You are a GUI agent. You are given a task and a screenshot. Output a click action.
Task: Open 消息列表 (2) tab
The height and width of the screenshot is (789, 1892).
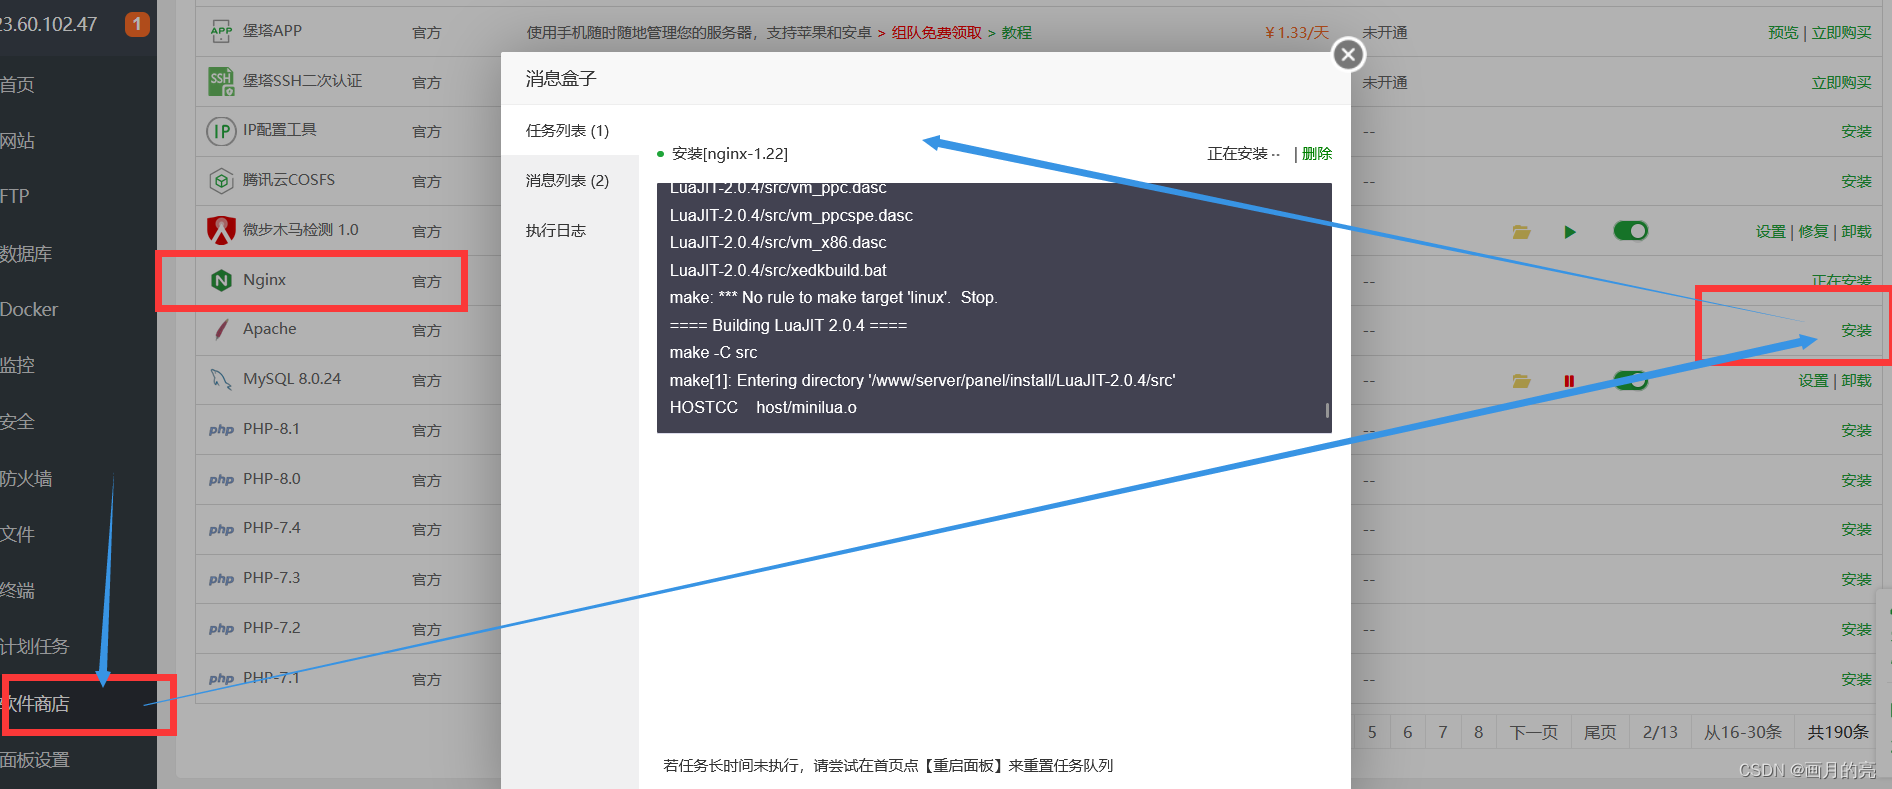pyautogui.click(x=569, y=180)
